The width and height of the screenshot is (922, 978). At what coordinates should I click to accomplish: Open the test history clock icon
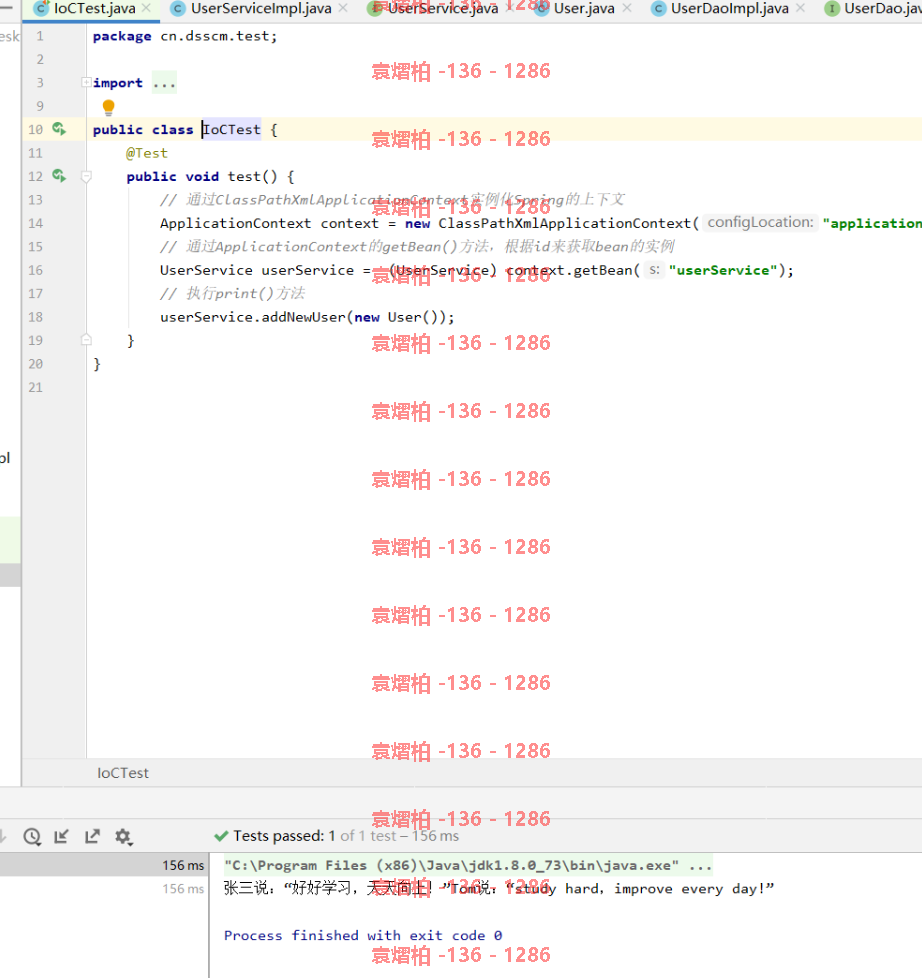click(32, 836)
